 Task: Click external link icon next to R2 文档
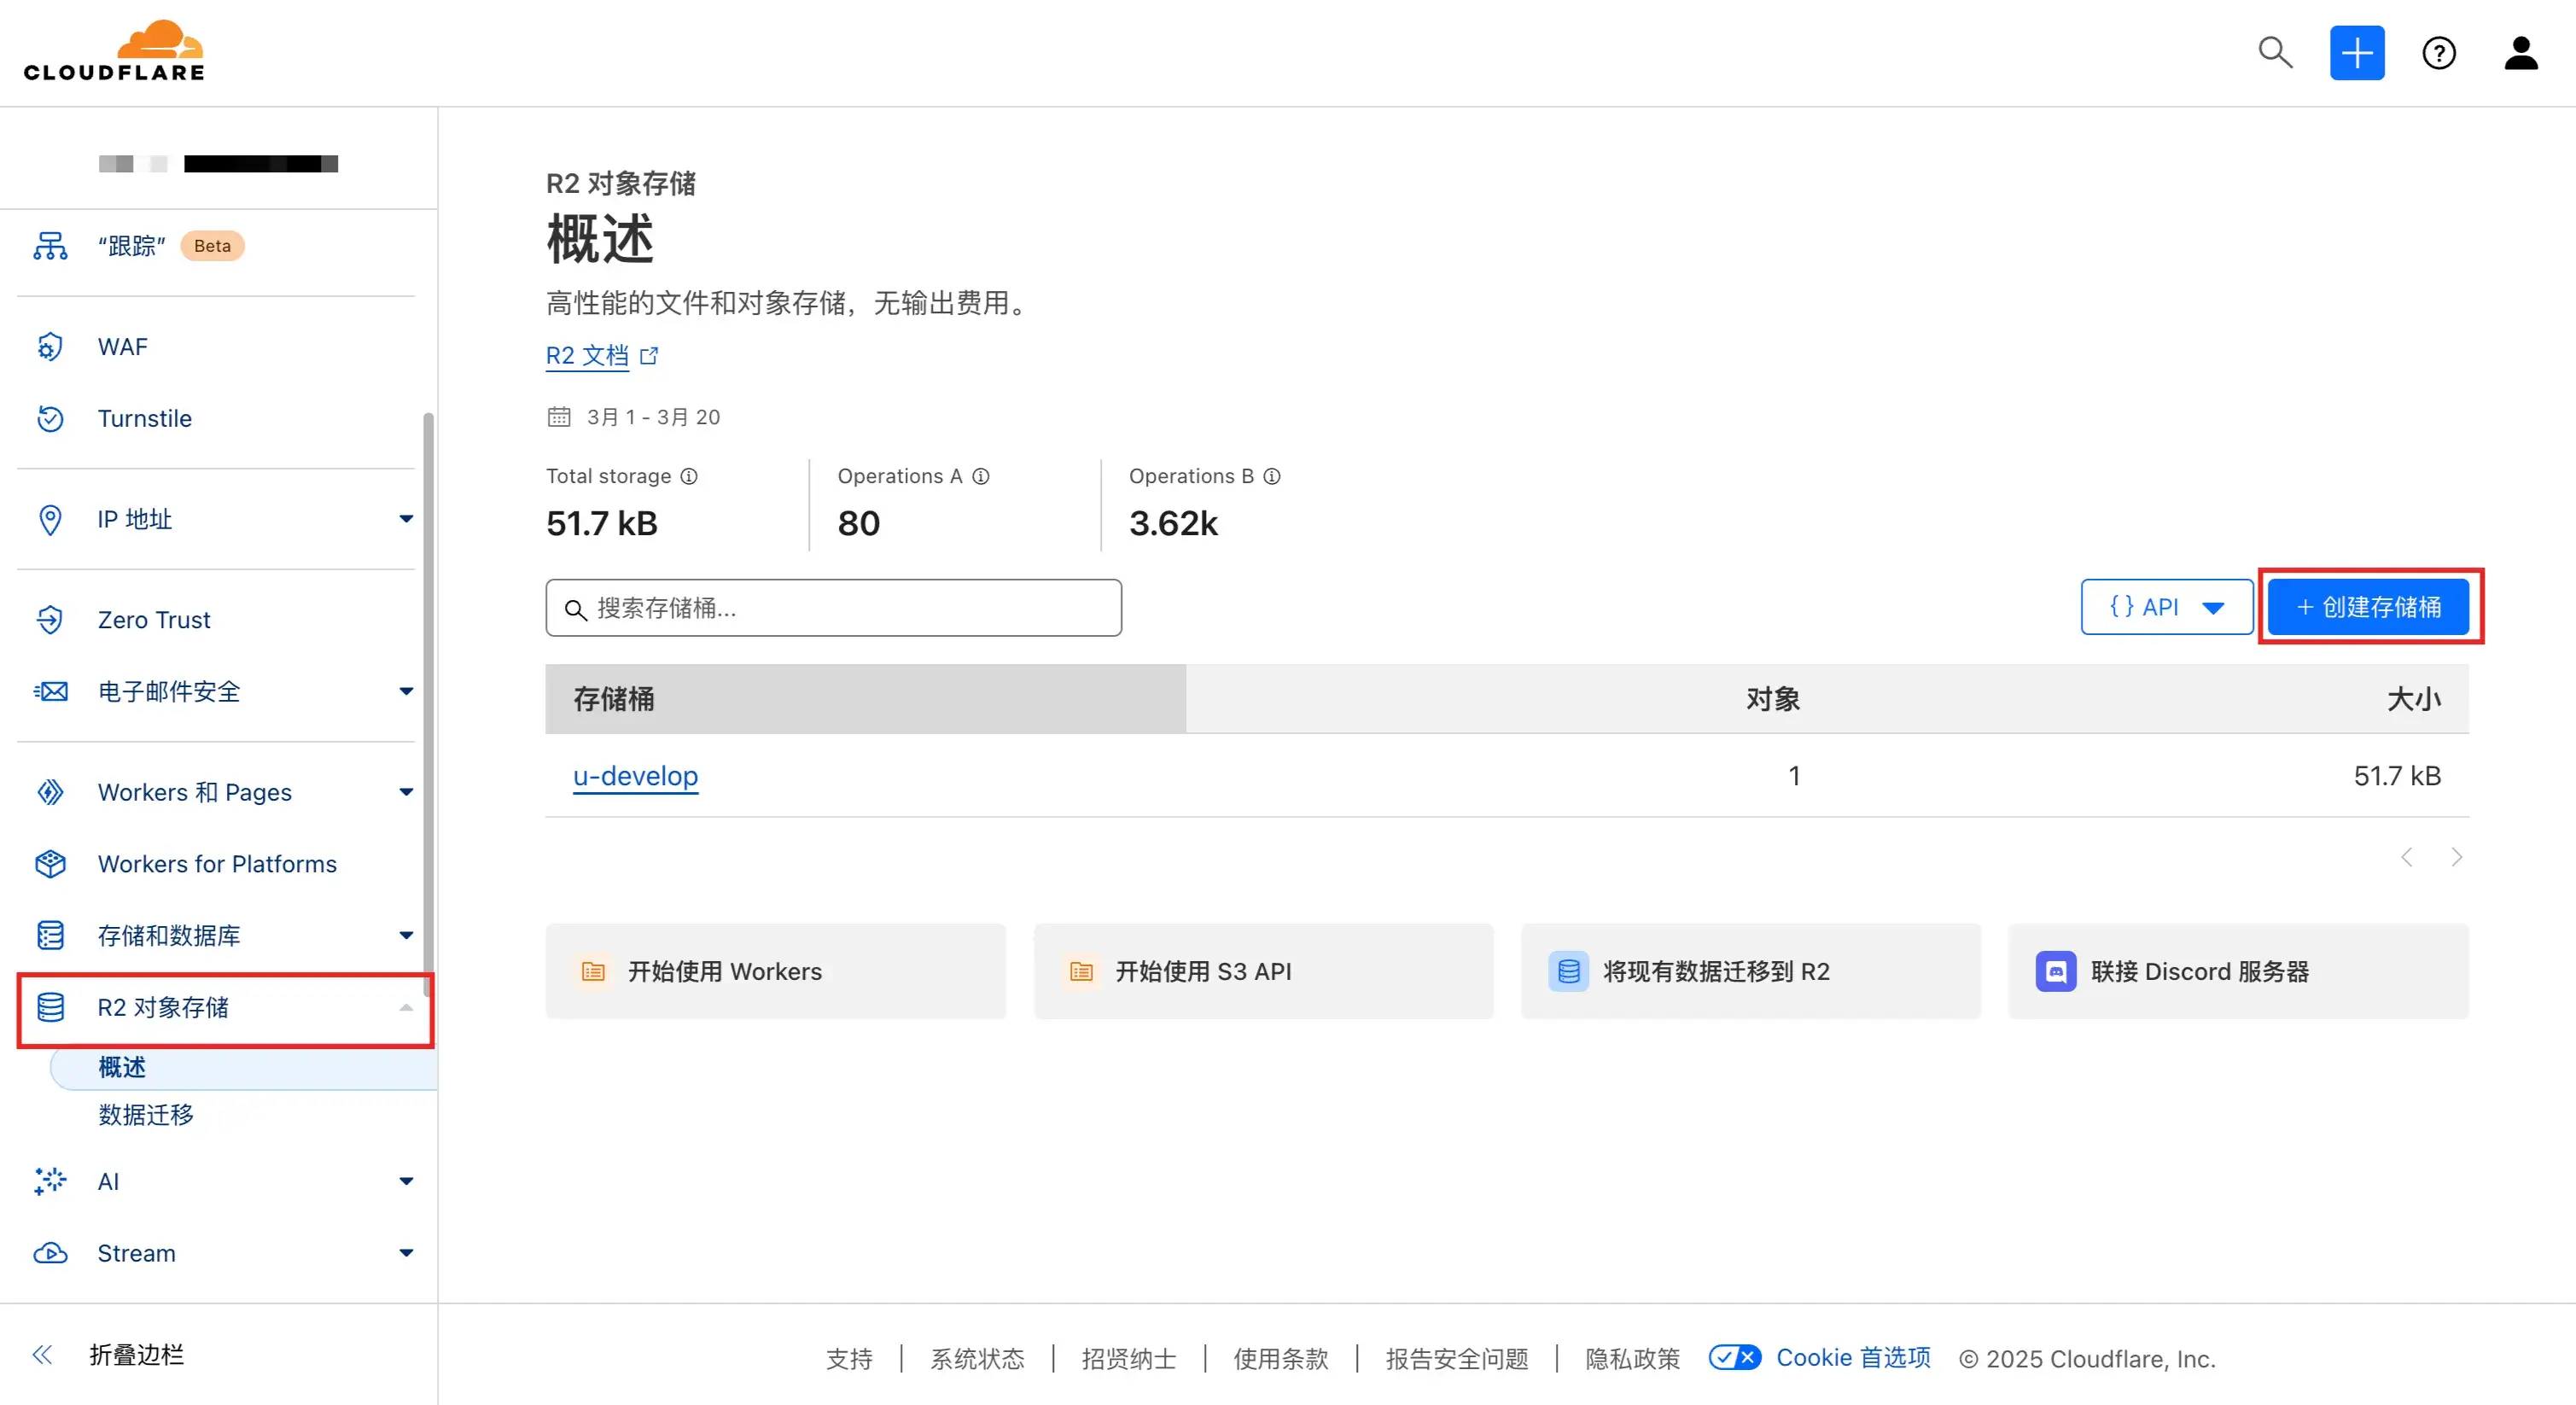point(649,355)
